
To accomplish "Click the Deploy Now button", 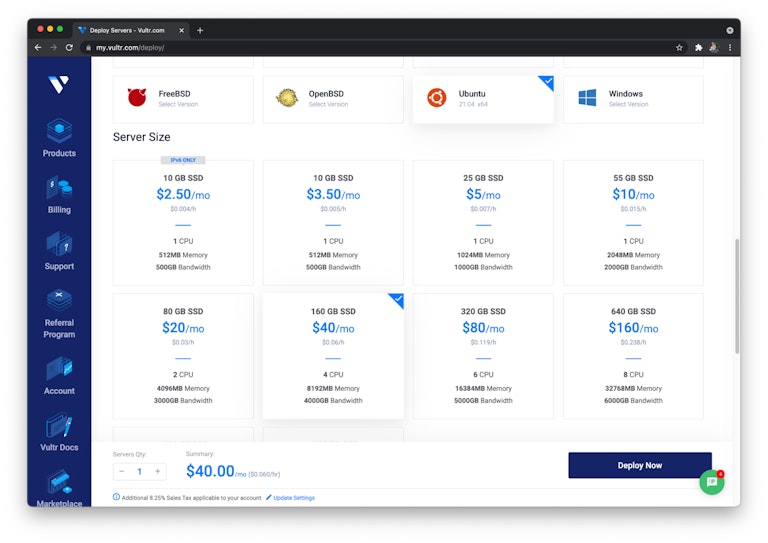I will coord(640,465).
